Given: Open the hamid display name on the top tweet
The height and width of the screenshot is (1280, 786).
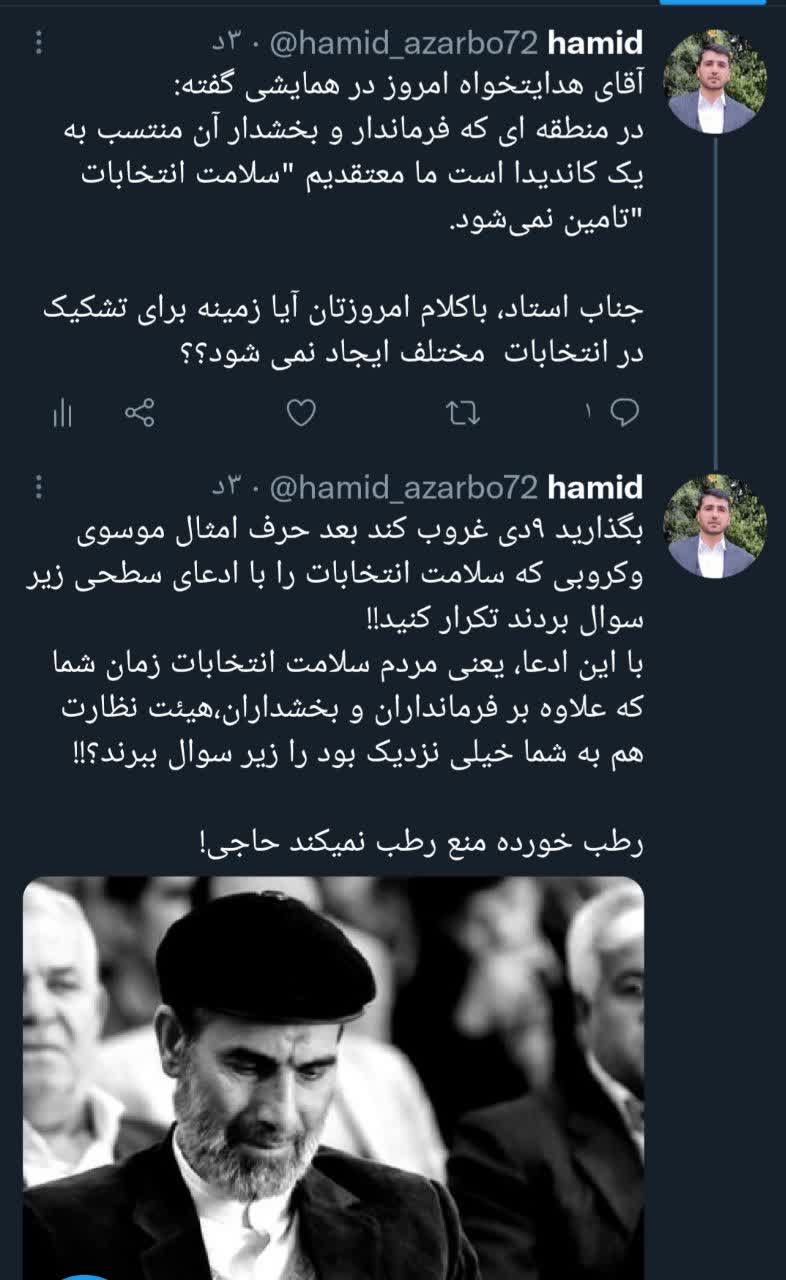Looking at the screenshot, I should click(596, 44).
